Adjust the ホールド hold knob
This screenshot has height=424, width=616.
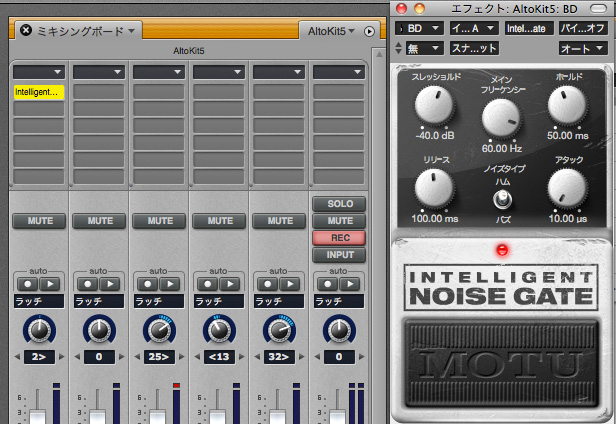coord(567,105)
